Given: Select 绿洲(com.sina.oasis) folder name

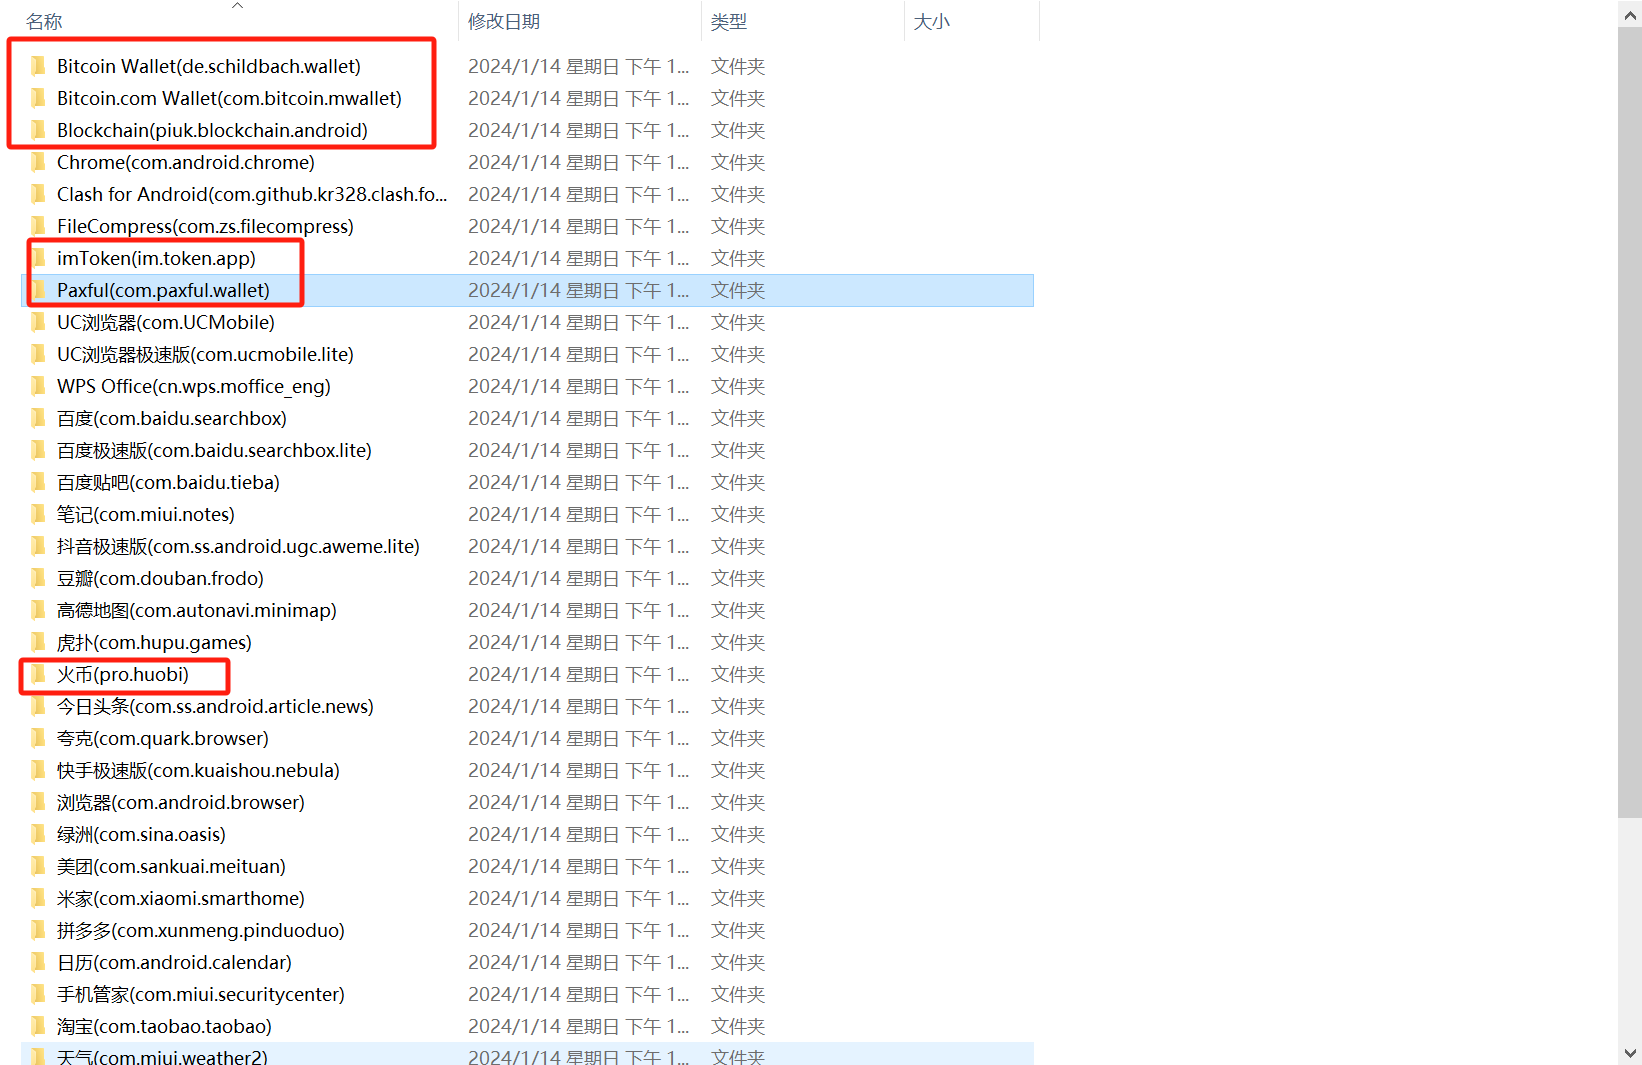Looking at the screenshot, I should tap(141, 834).
